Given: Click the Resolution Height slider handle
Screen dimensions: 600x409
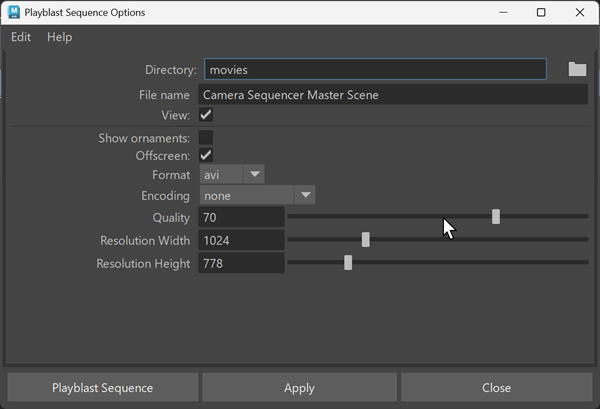Looking at the screenshot, I should click(348, 263).
